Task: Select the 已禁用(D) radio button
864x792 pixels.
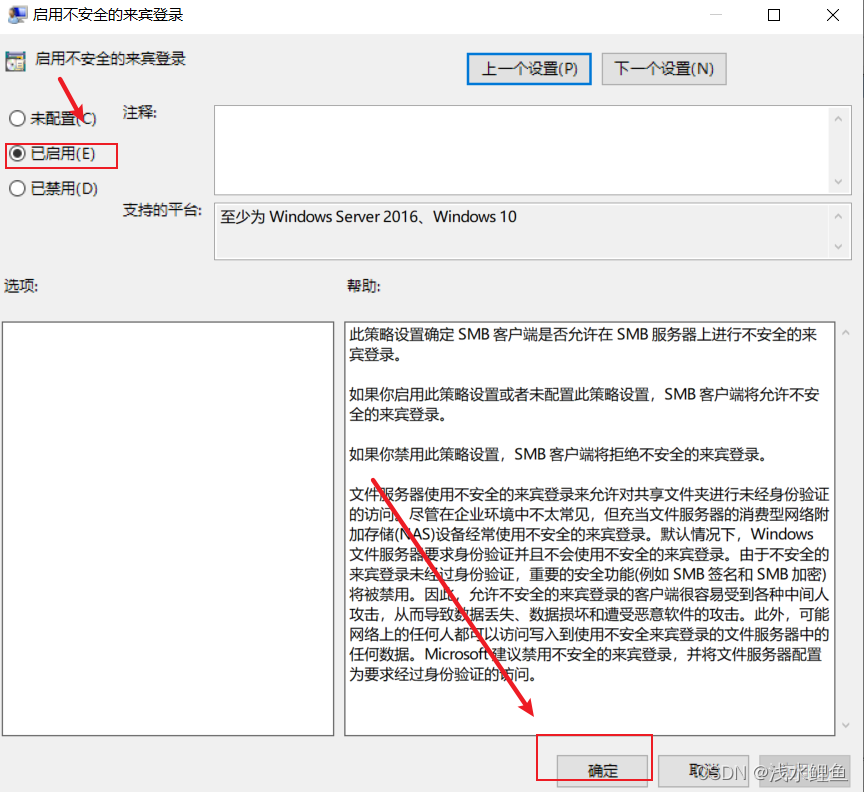Action: 17,188
